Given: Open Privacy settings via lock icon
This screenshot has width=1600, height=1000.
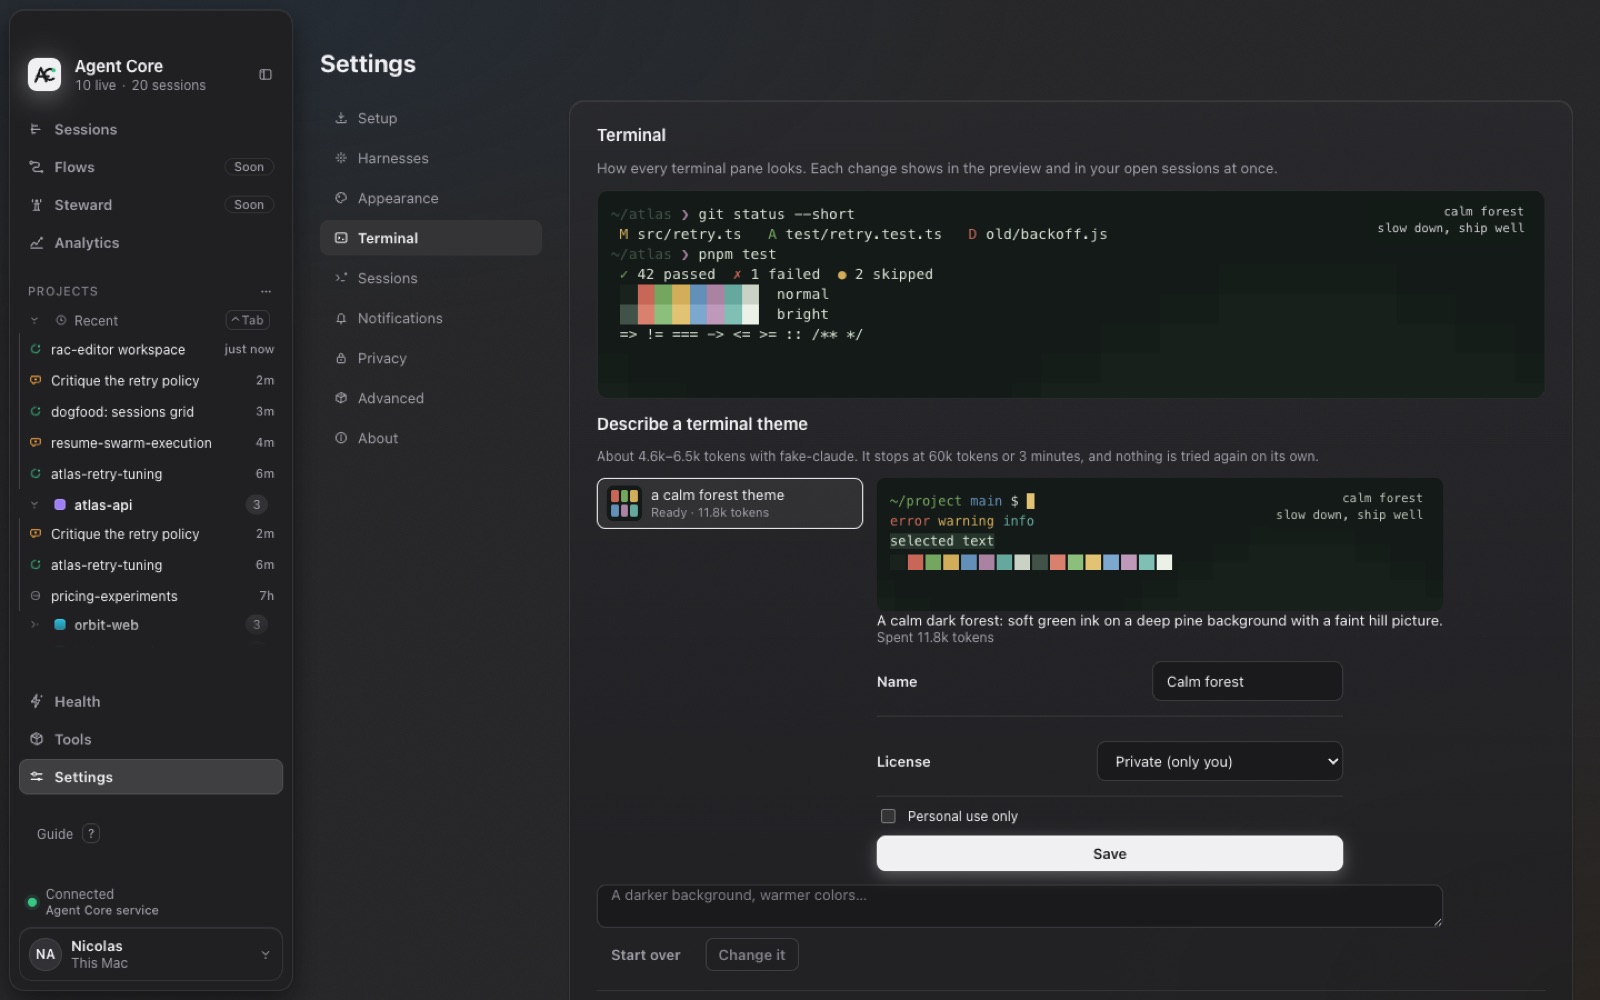Looking at the screenshot, I should click(x=341, y=358).
